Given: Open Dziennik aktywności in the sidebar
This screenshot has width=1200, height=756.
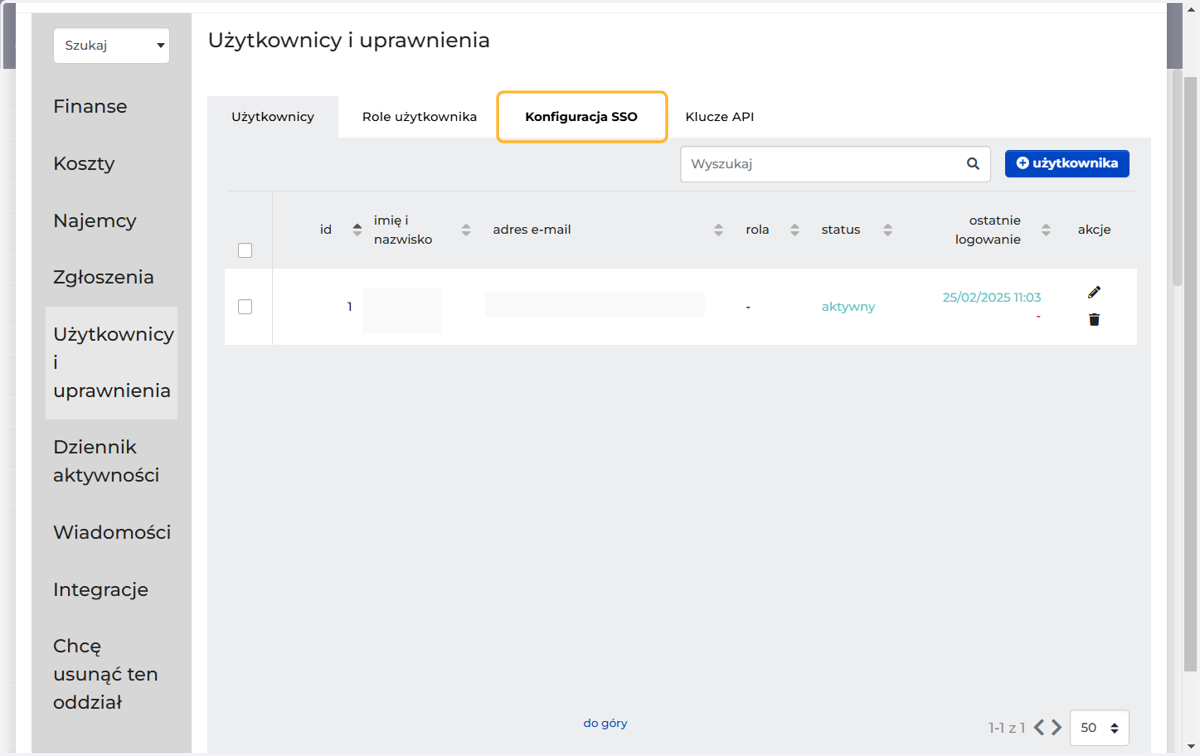Looking at the screenshot, I should [106, 461].
